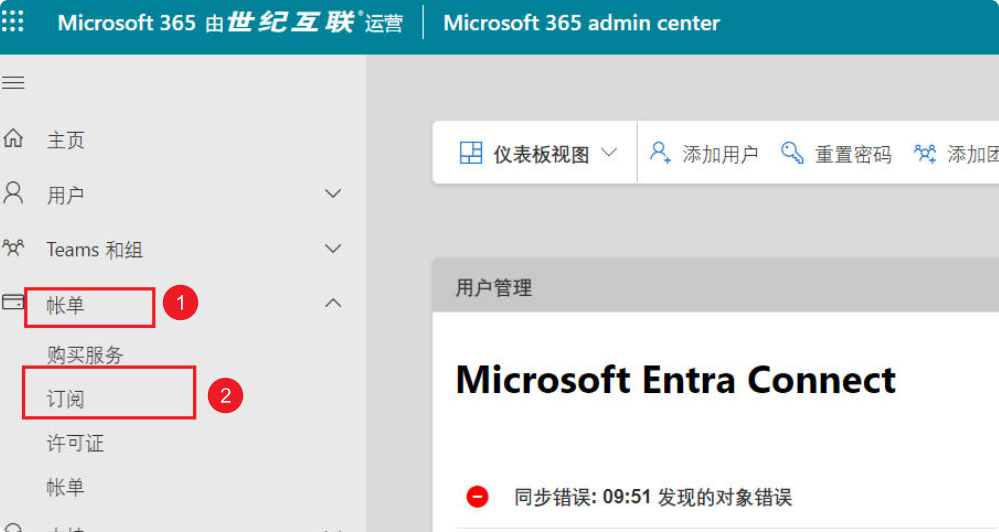Expand the Teams 和组 chevron
Screen dimensions: 999x532
coord(333,248)
